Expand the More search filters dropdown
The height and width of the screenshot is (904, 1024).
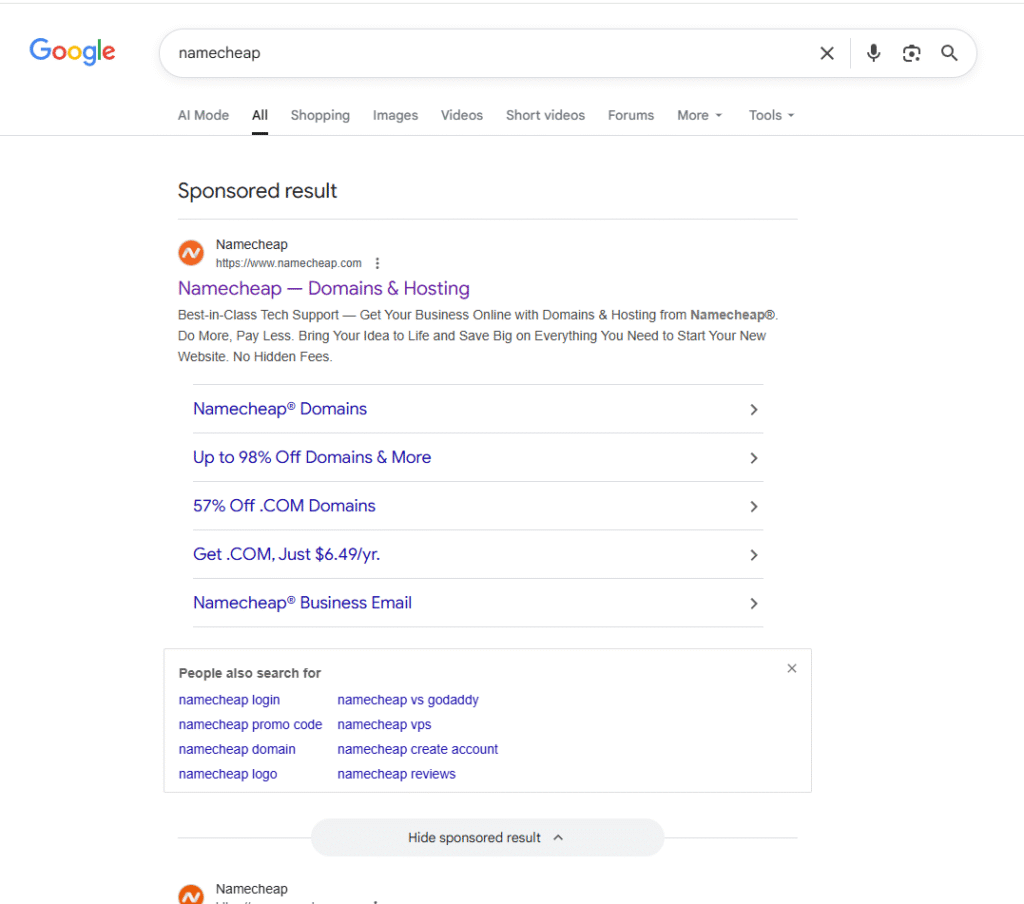[x=699, y=115]
